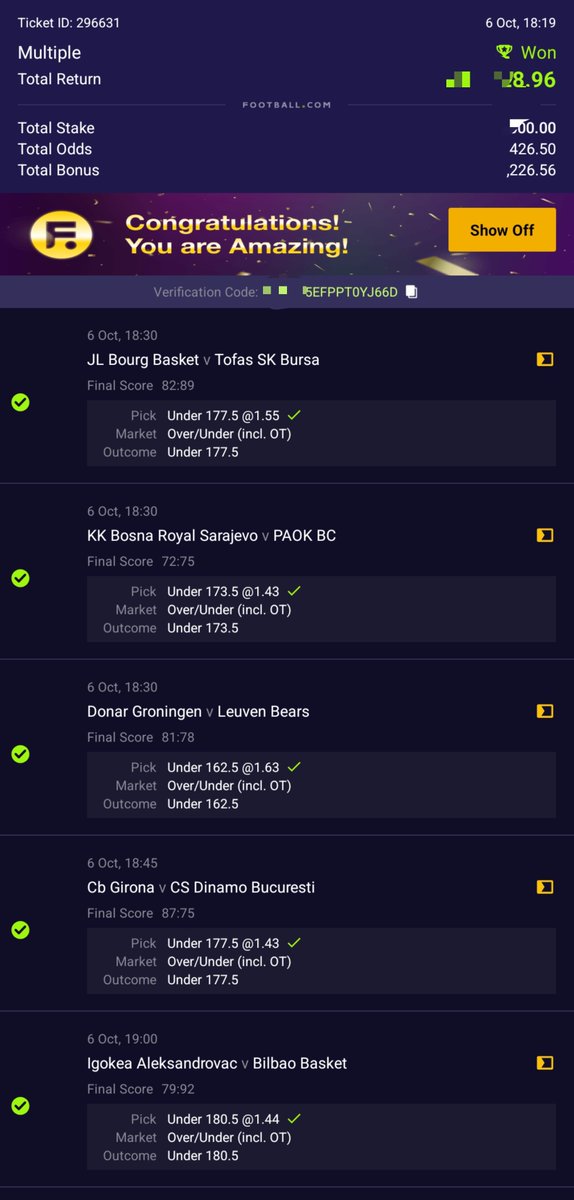Click the Show Off button
Screen dimensions: 574x1200
[x=502, y=230]
